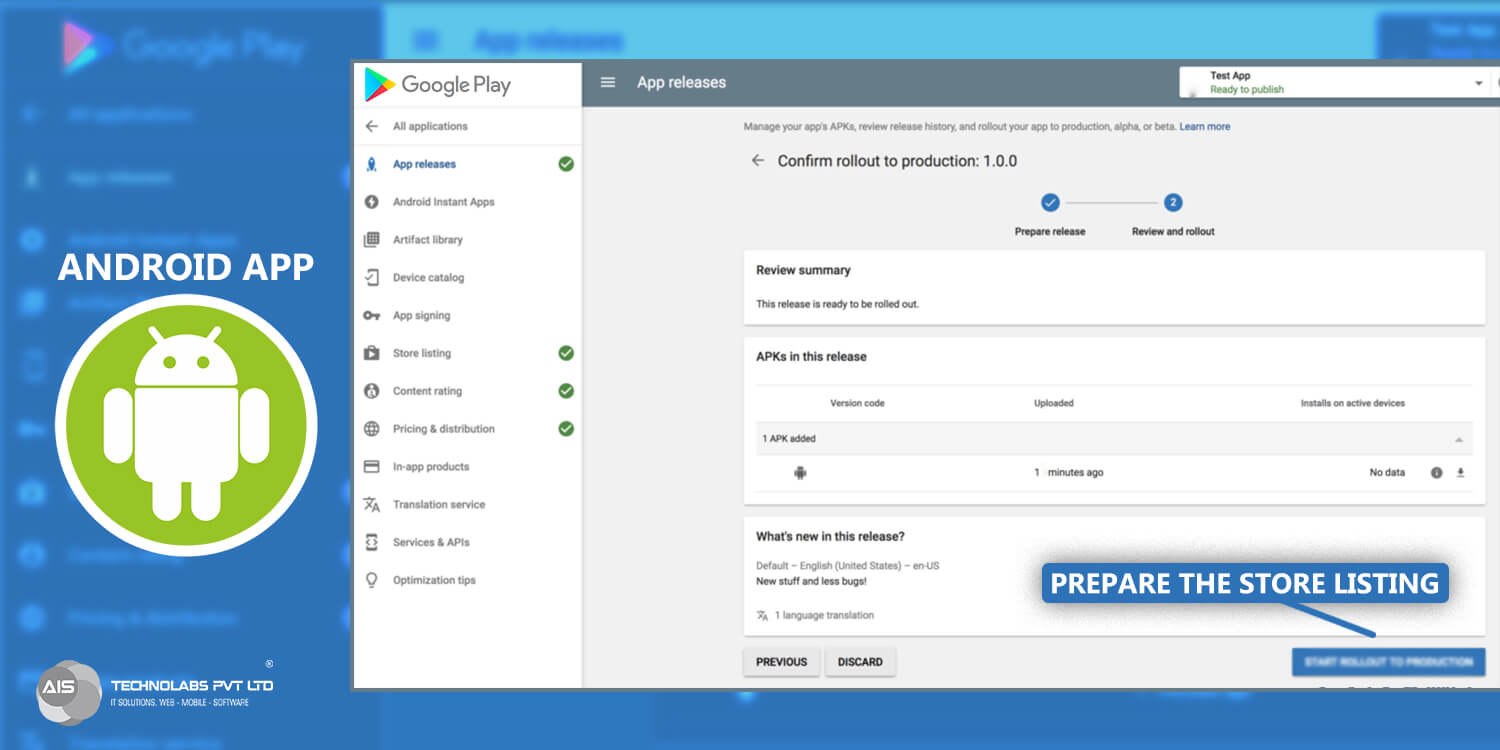Open In-app products page

point(431,467)
